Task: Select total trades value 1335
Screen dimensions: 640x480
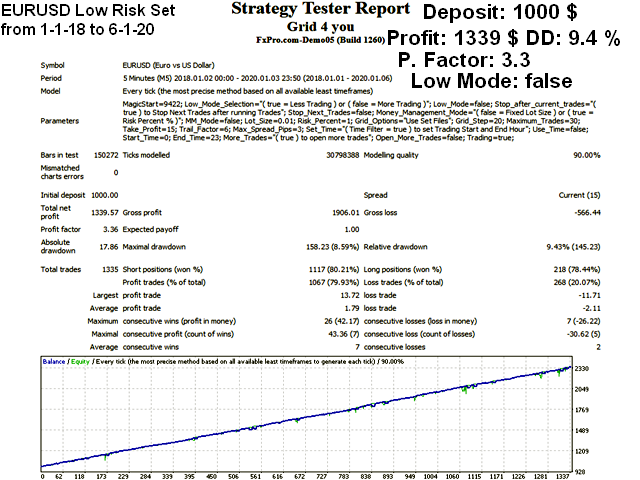Action: 110,269
